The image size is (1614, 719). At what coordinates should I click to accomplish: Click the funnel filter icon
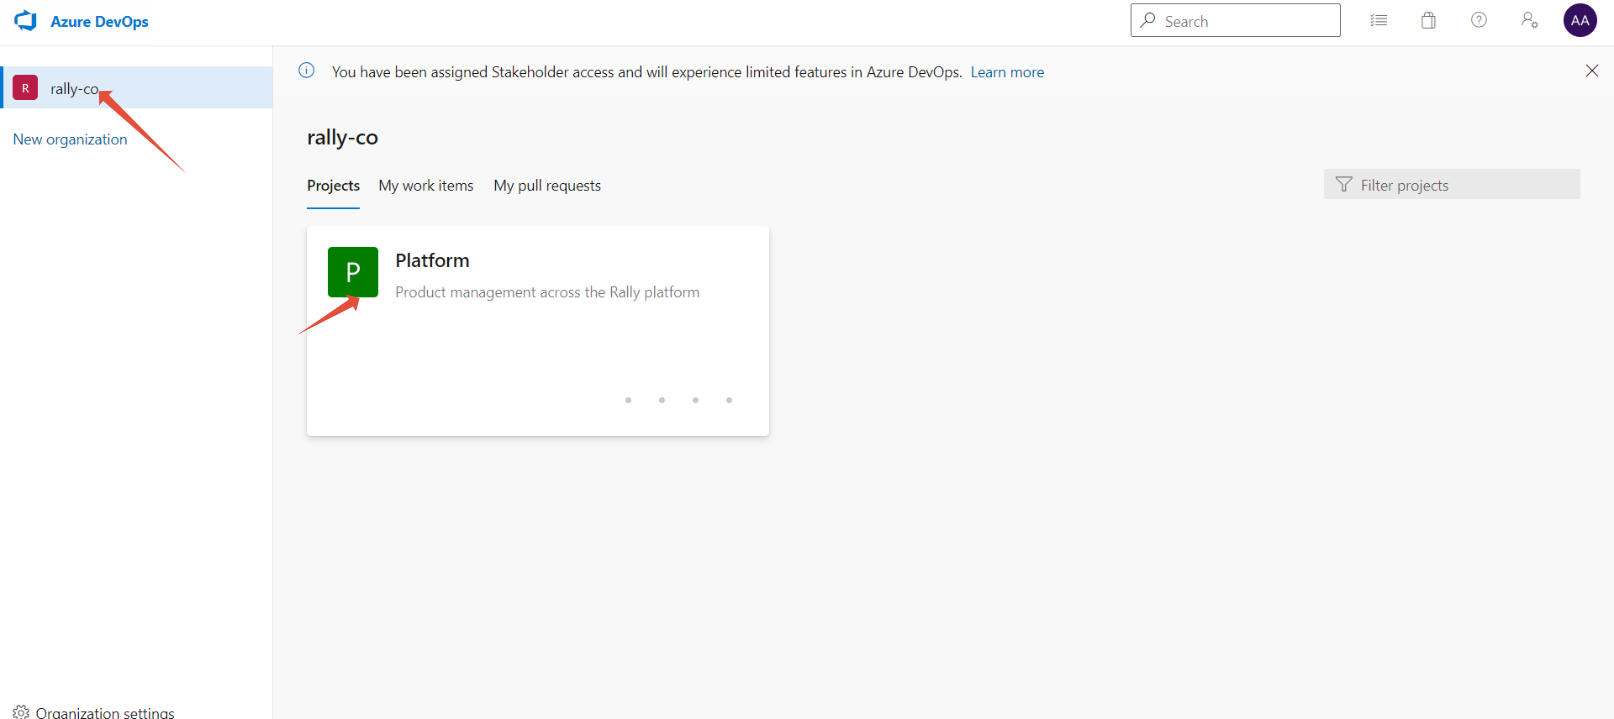[1344, 184]
